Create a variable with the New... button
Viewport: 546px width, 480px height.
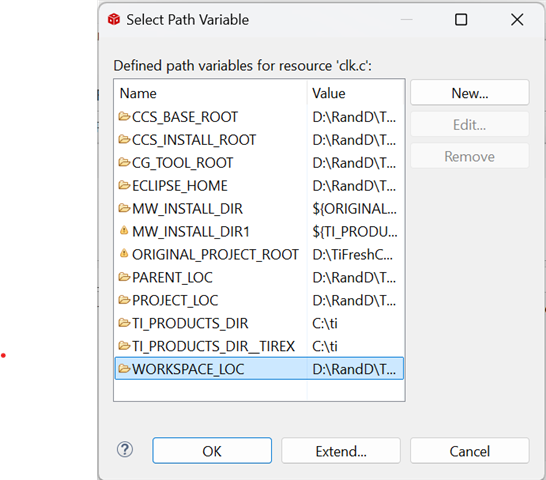(470, 93)
